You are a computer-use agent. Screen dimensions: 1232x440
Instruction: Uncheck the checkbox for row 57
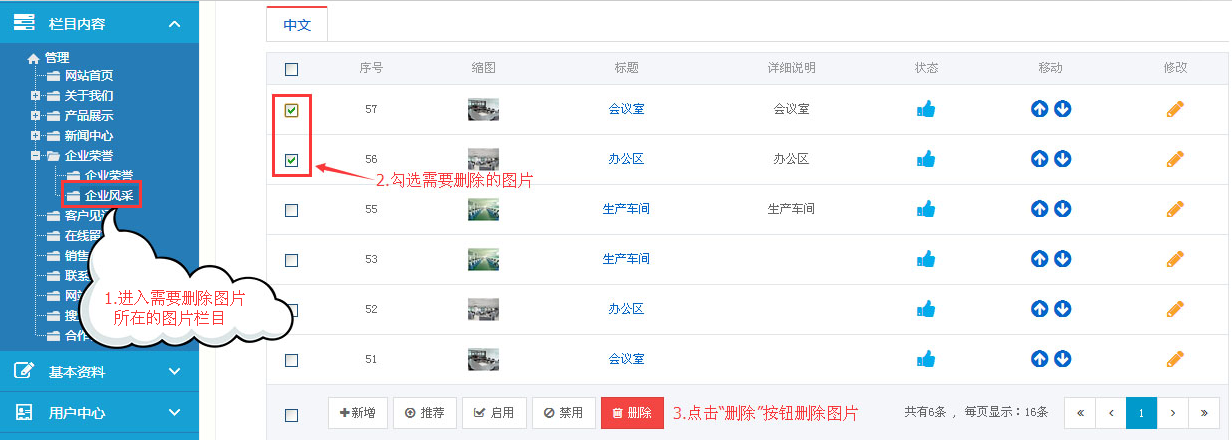(291, 110)
